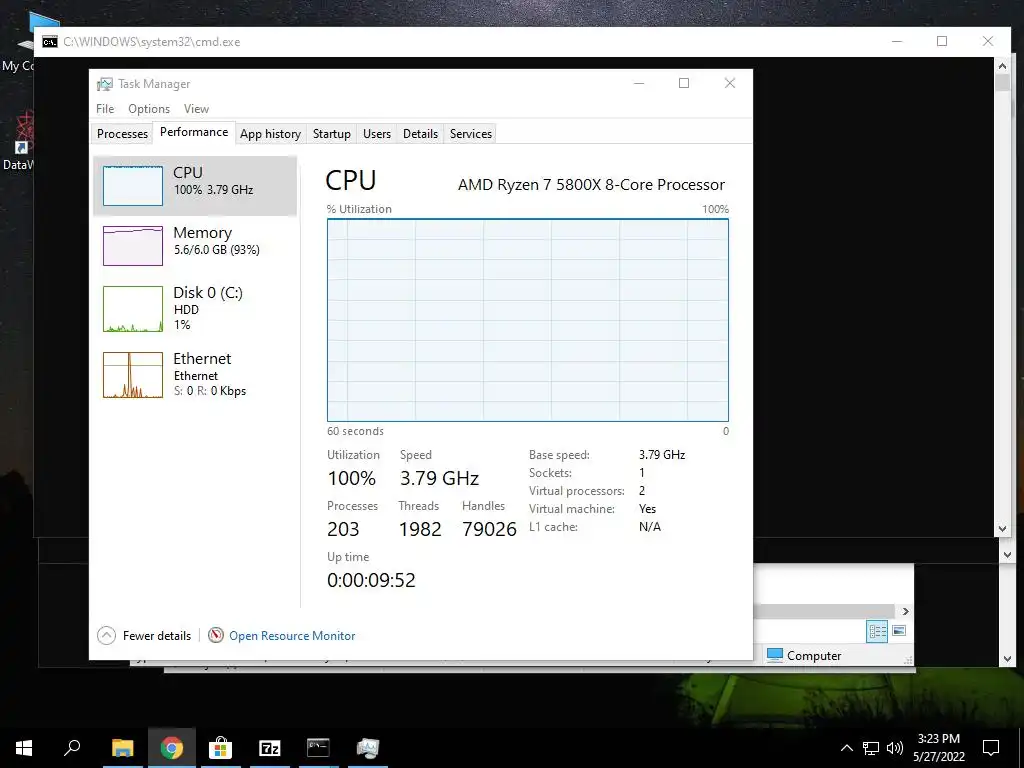Select the details view icon in background window
1024x768 pixels.
[877, 631]
